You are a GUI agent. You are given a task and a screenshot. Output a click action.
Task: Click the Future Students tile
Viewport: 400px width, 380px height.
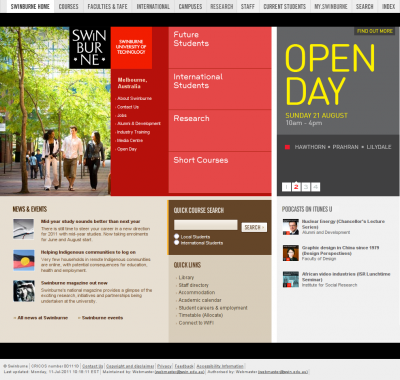[220, 48]
